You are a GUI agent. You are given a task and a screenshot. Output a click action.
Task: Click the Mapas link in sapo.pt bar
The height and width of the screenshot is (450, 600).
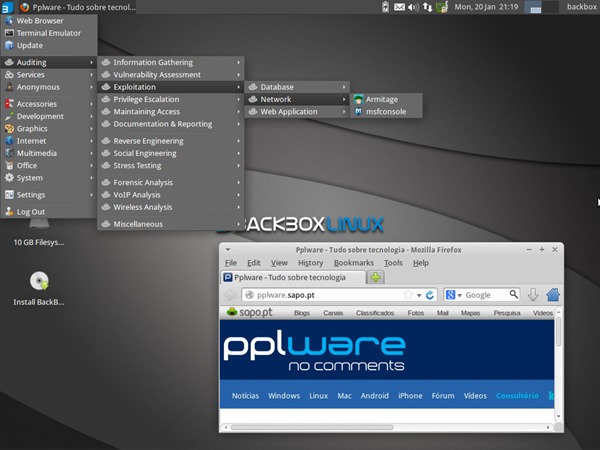click(470, 313)
